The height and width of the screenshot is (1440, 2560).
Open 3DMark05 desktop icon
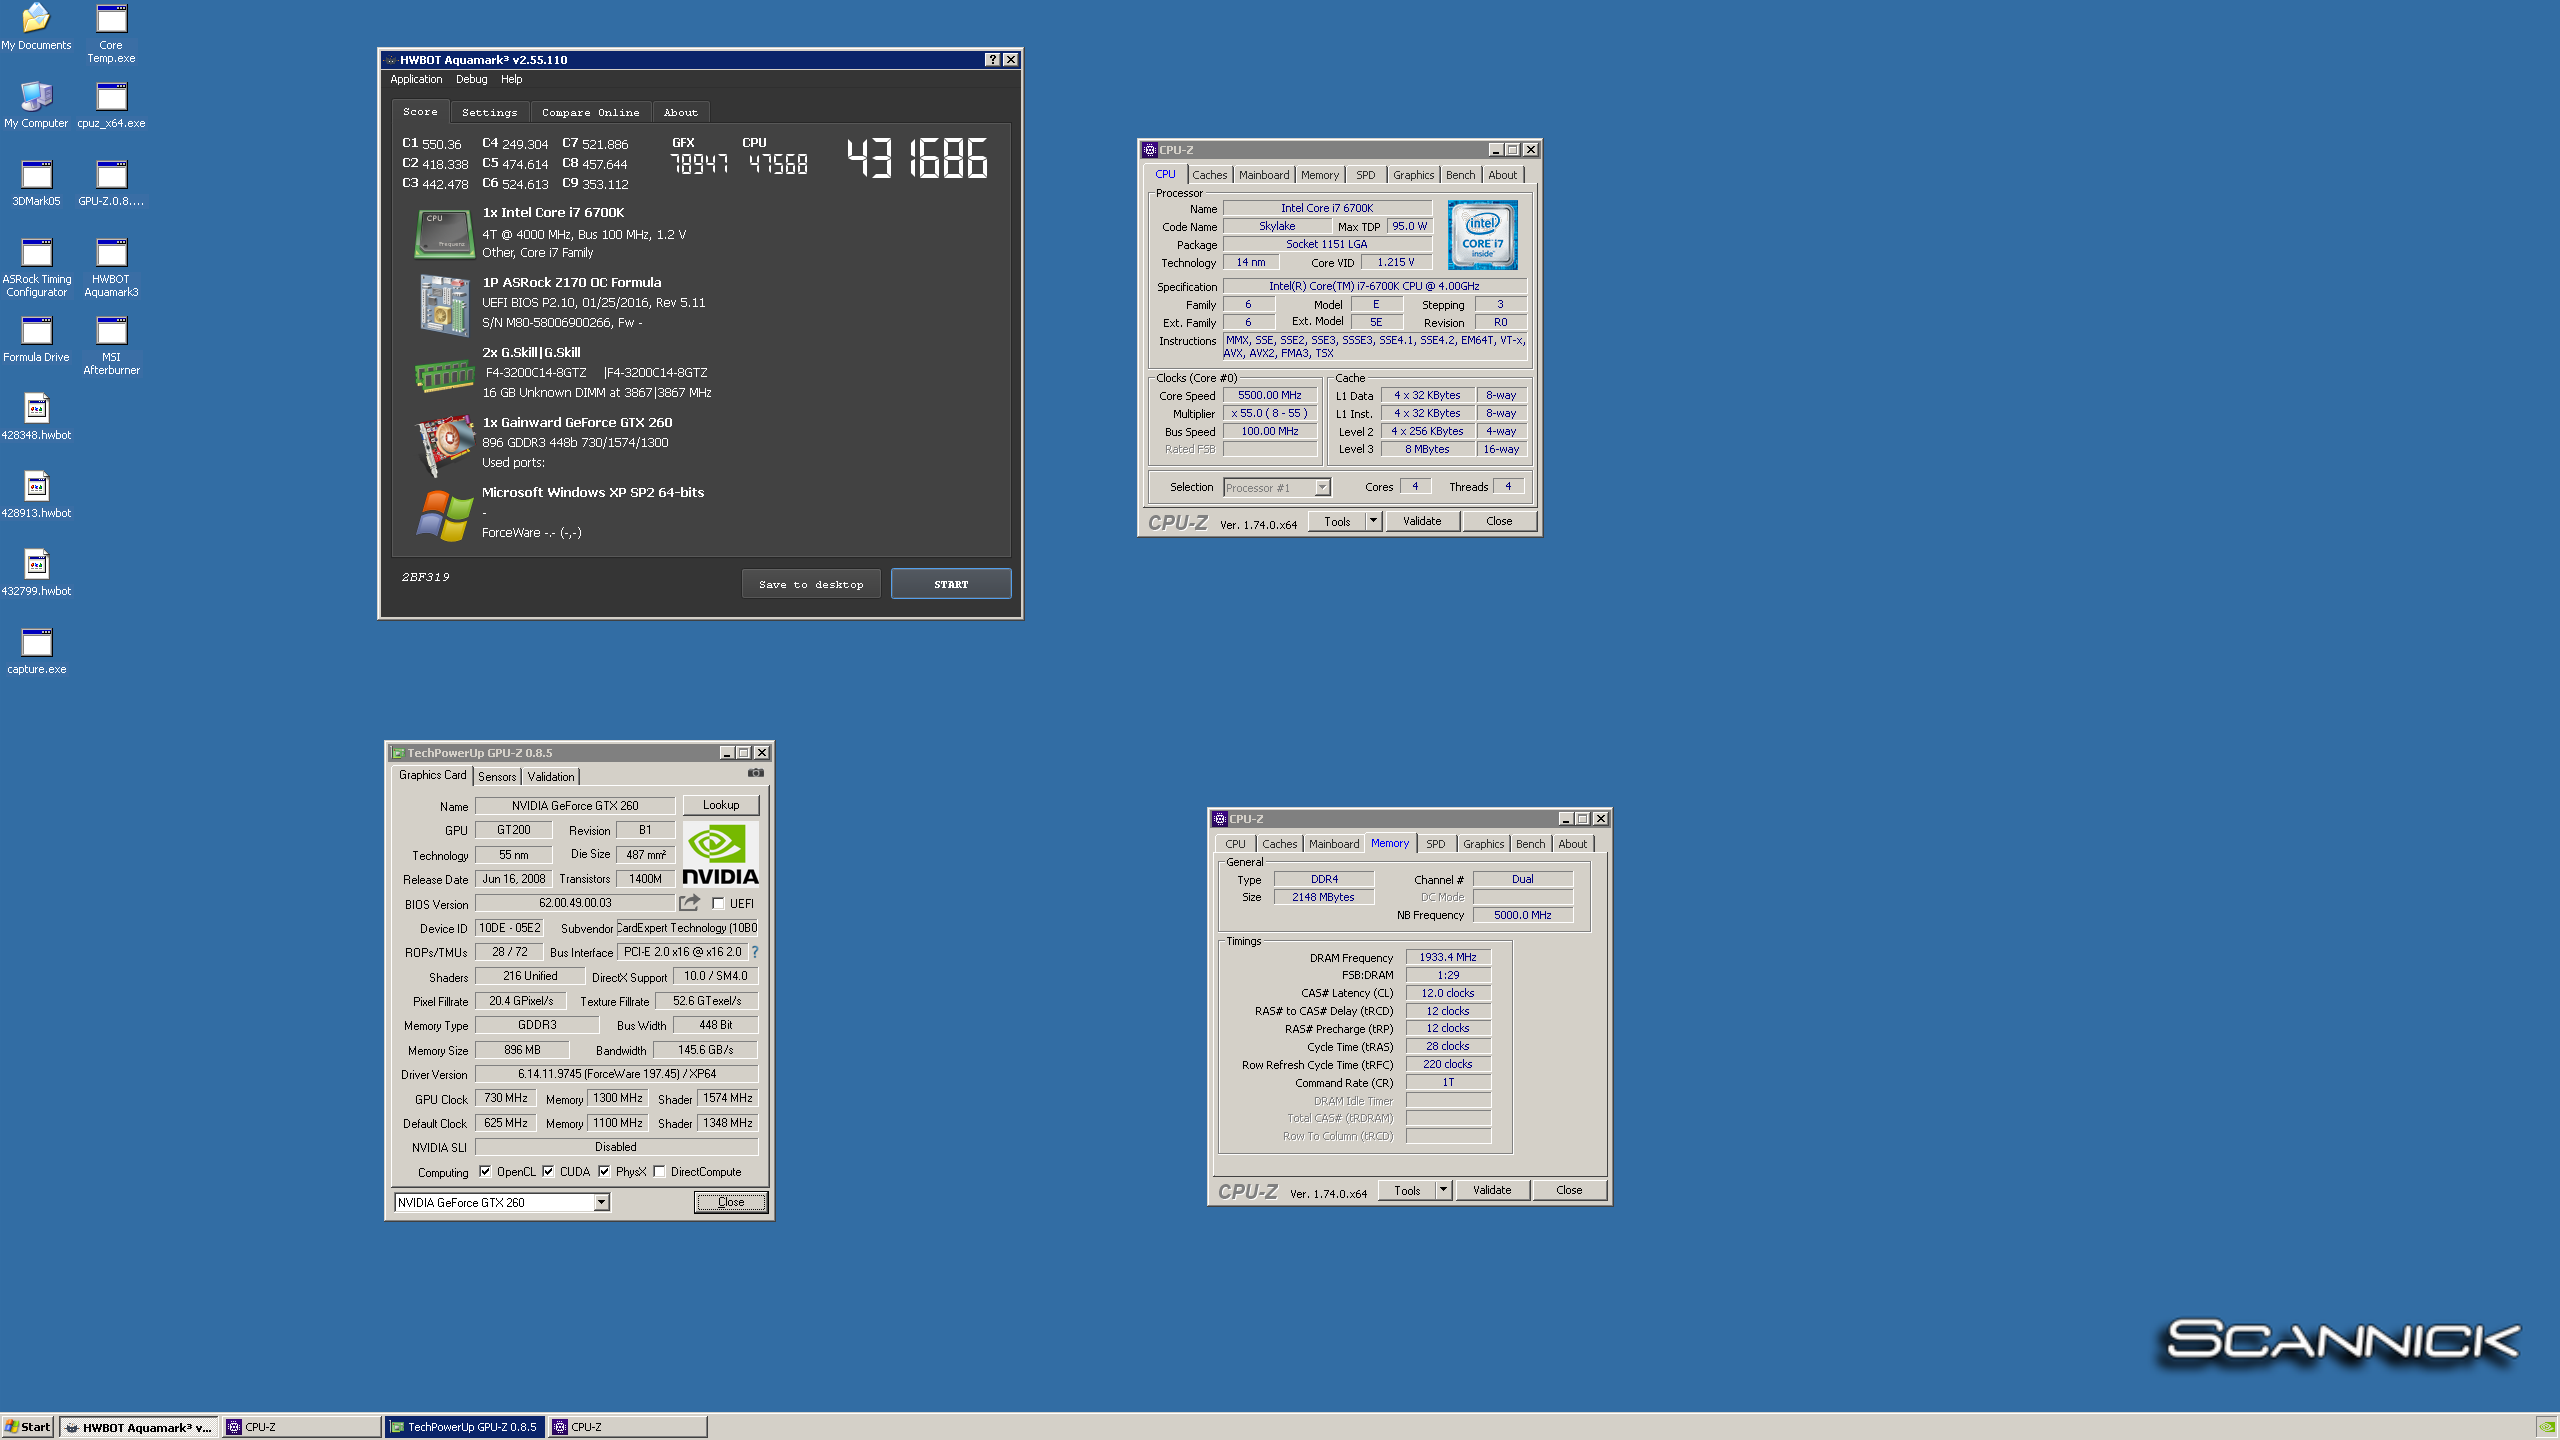(36, 183)
